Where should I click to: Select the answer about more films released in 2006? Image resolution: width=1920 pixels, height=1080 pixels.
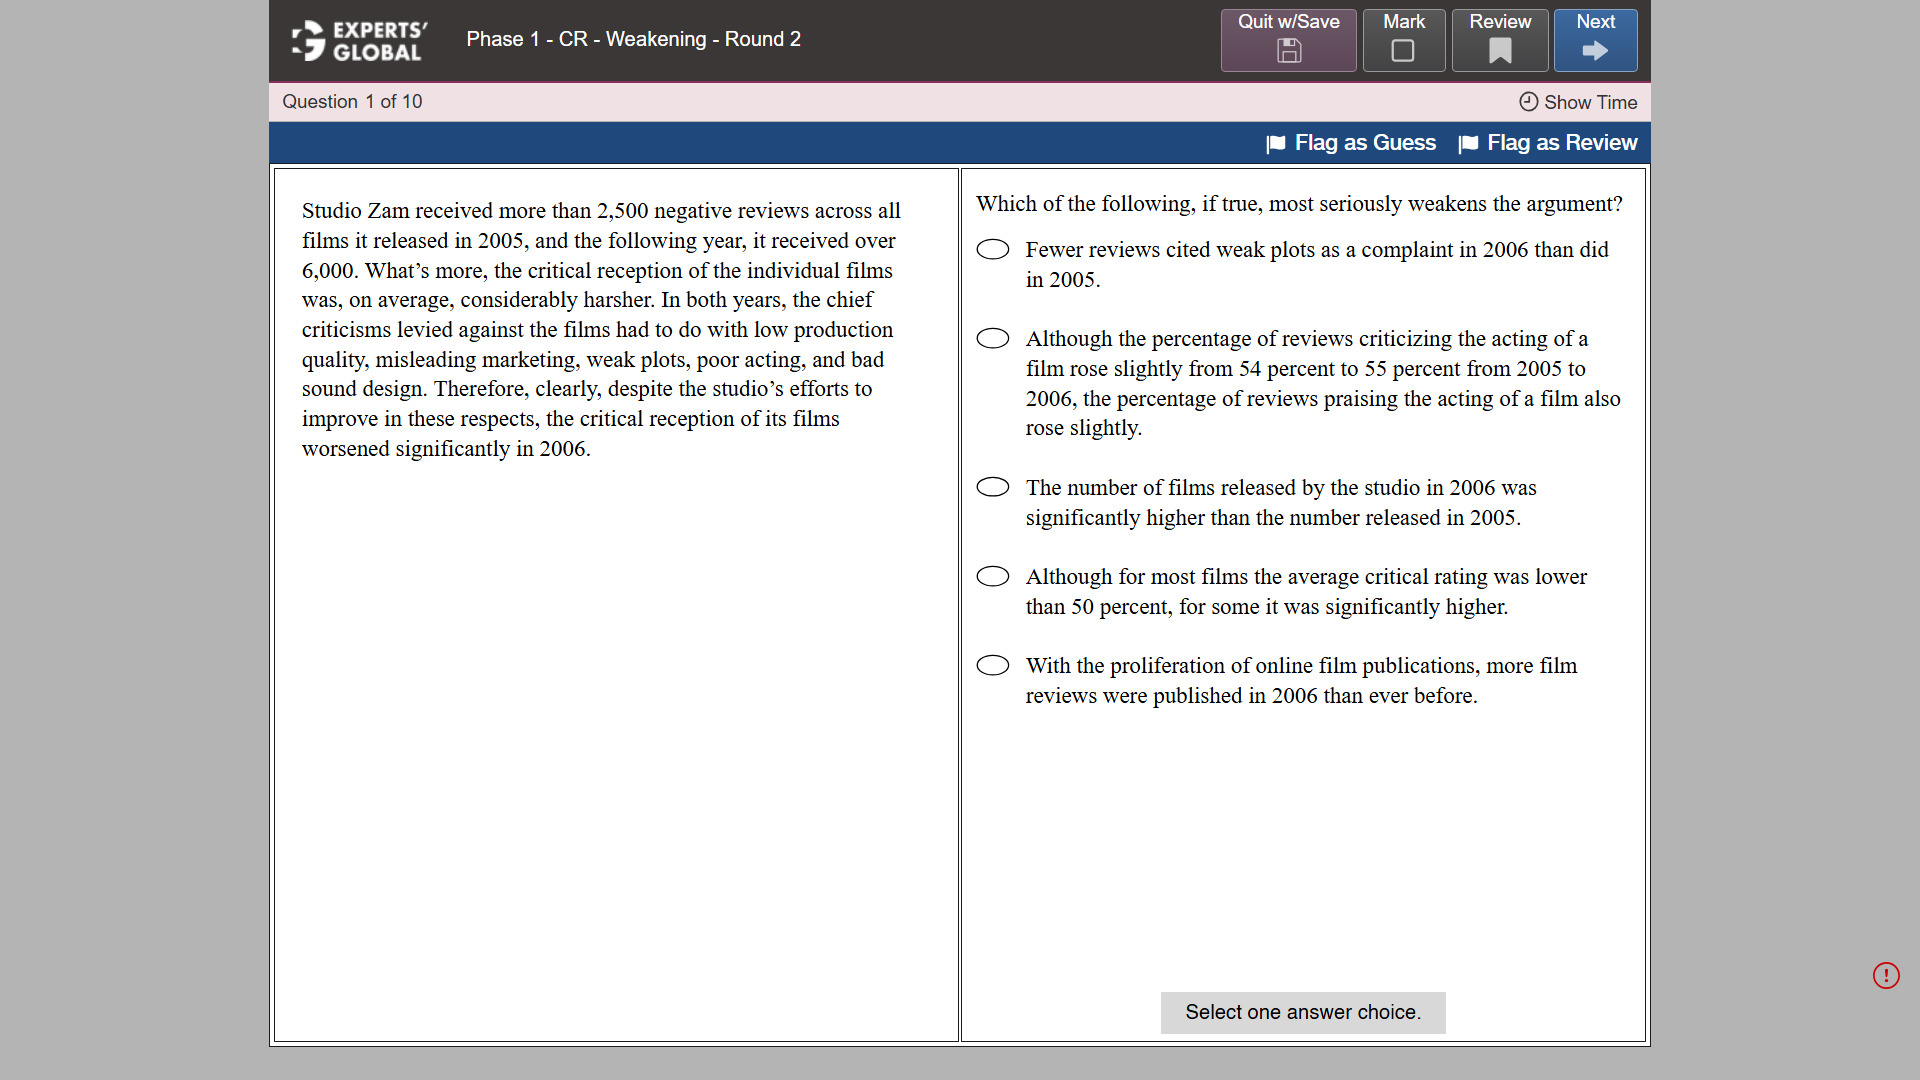point(993,487)
